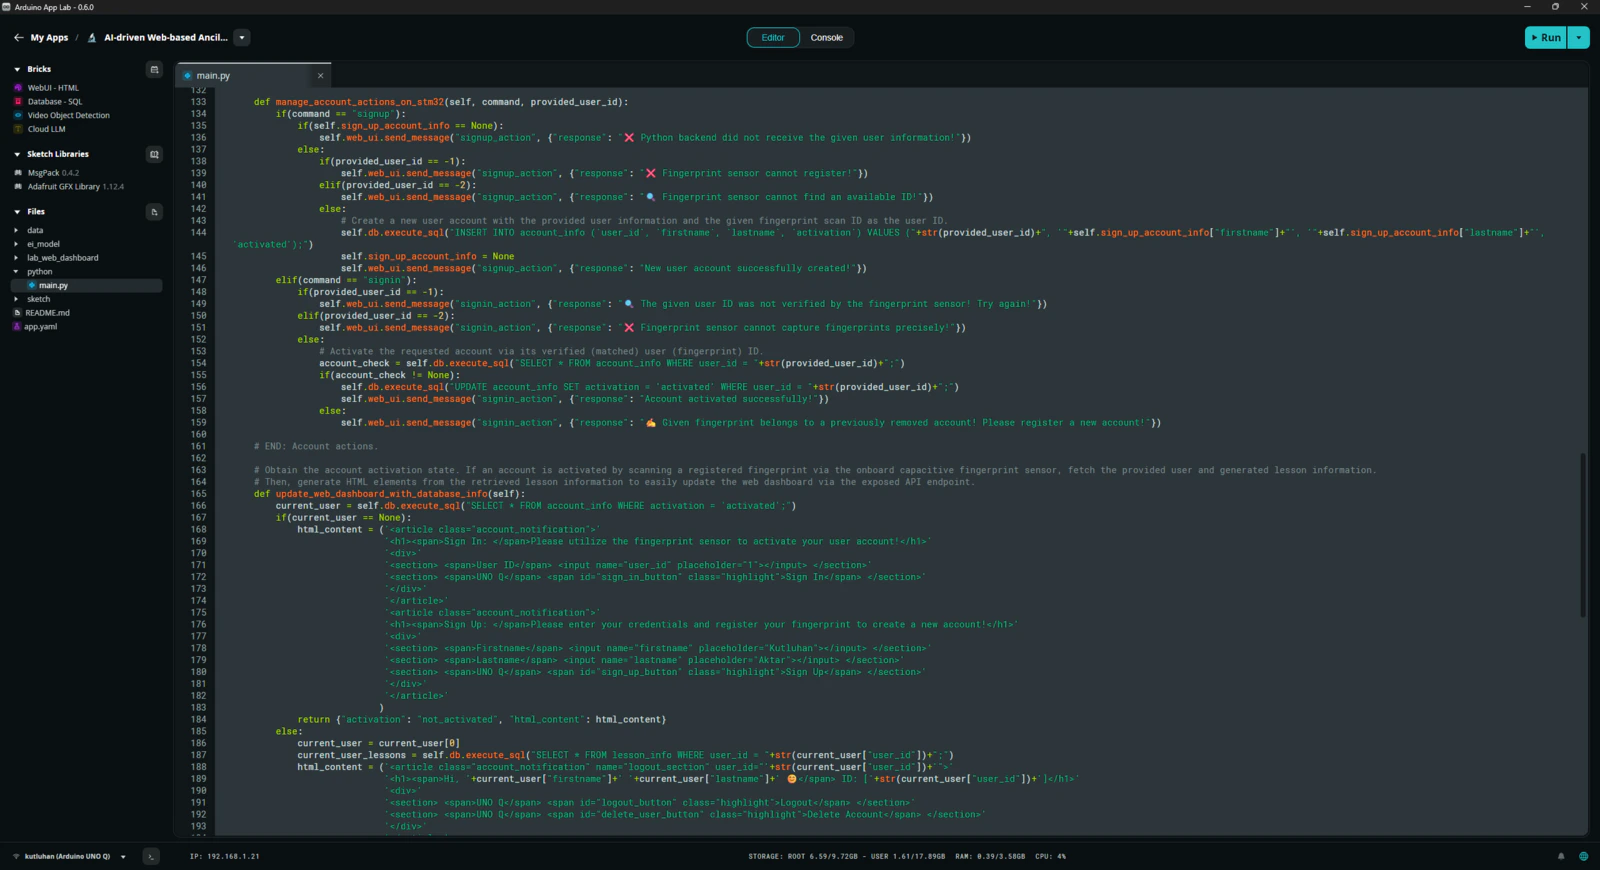Run the app with the Run button
This screenshot has width=1600, height=870.
pos(1545,38)
